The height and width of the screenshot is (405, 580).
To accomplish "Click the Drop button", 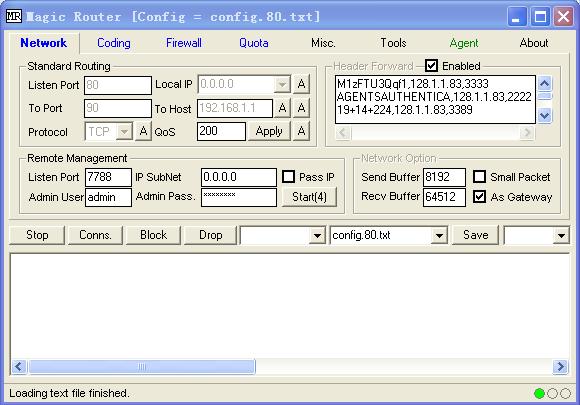I will coord(210,235).
